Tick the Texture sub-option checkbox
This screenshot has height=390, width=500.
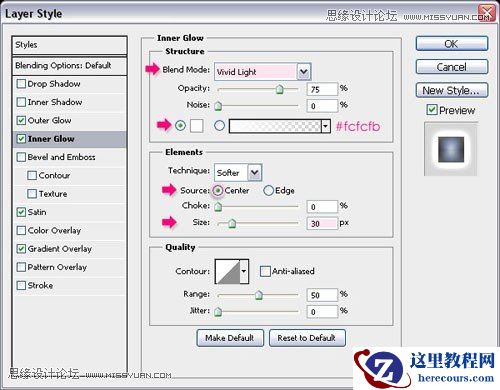click(x=32, y=194)
